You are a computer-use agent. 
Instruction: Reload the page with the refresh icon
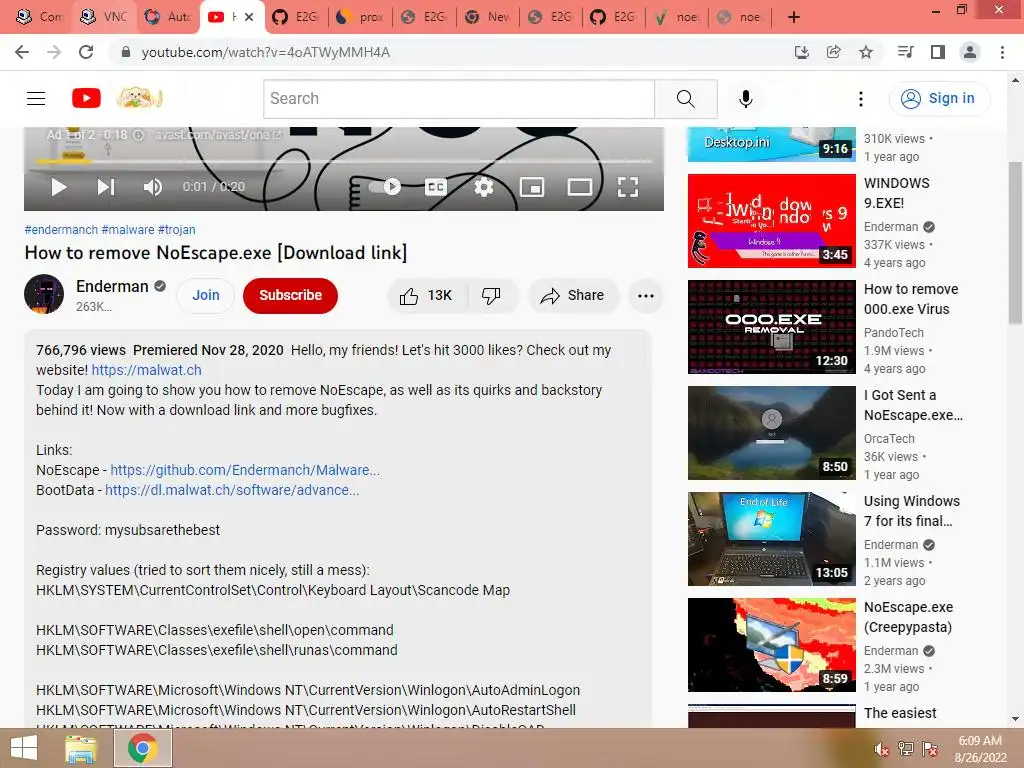(x=86, y=52)
